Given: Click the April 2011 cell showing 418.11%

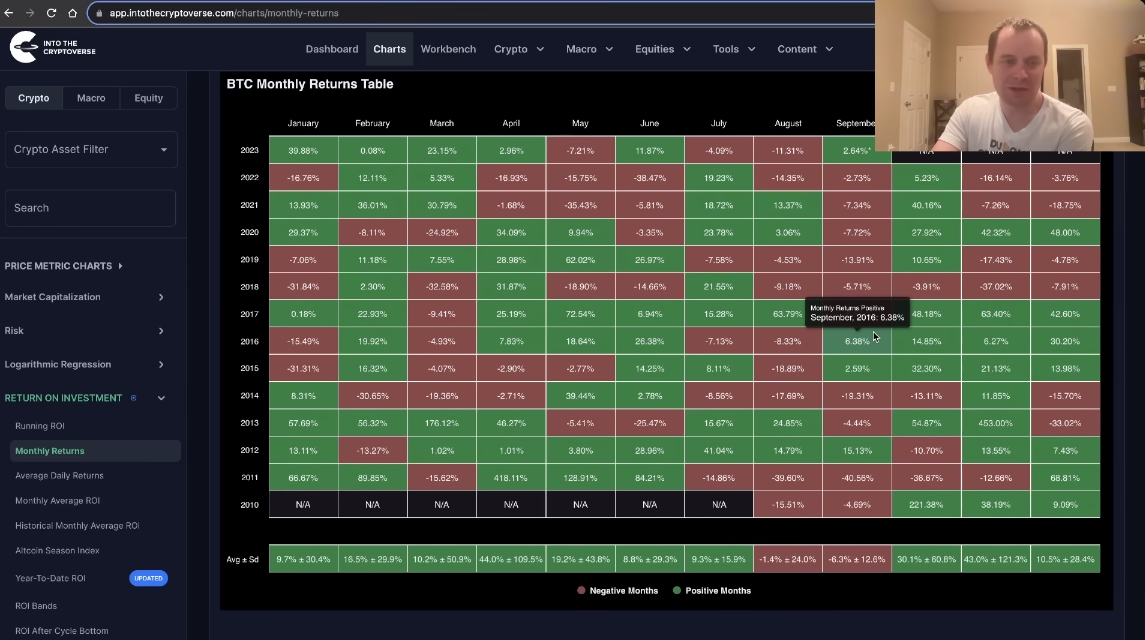Looking at the screenshot, I should (x=511, y=478).
